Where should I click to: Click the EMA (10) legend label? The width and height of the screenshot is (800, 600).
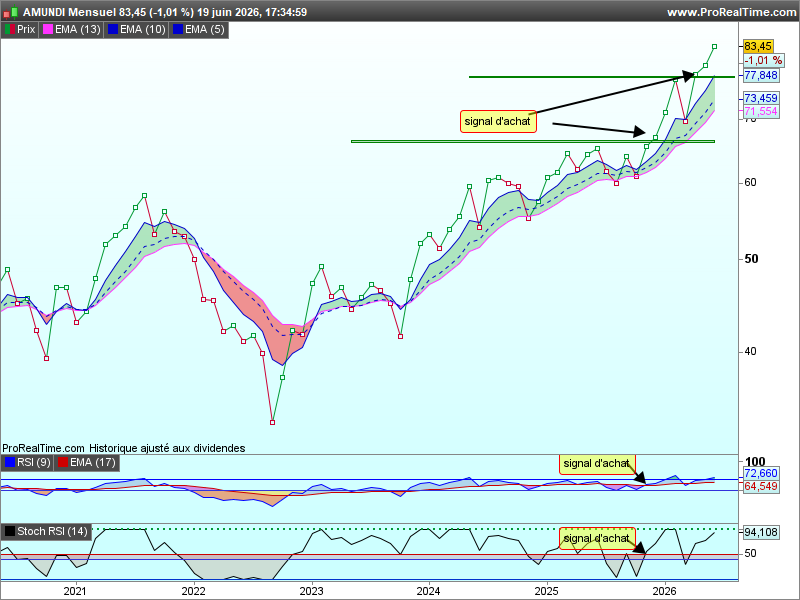pyautogui.click(x=143, y=30)
